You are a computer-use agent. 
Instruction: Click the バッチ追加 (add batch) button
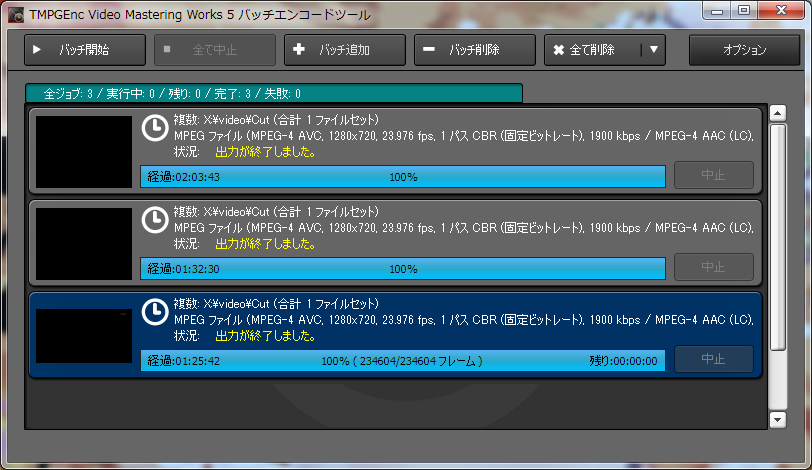pos(345,50)
